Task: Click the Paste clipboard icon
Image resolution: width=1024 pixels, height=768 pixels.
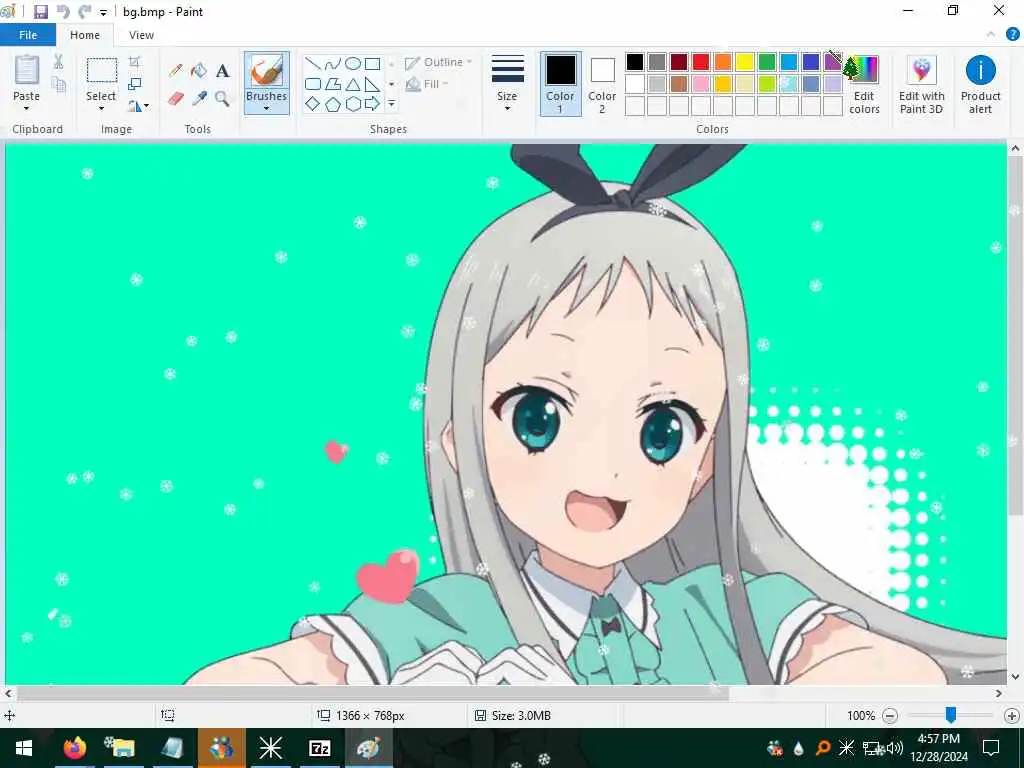Action: point(27,69)
